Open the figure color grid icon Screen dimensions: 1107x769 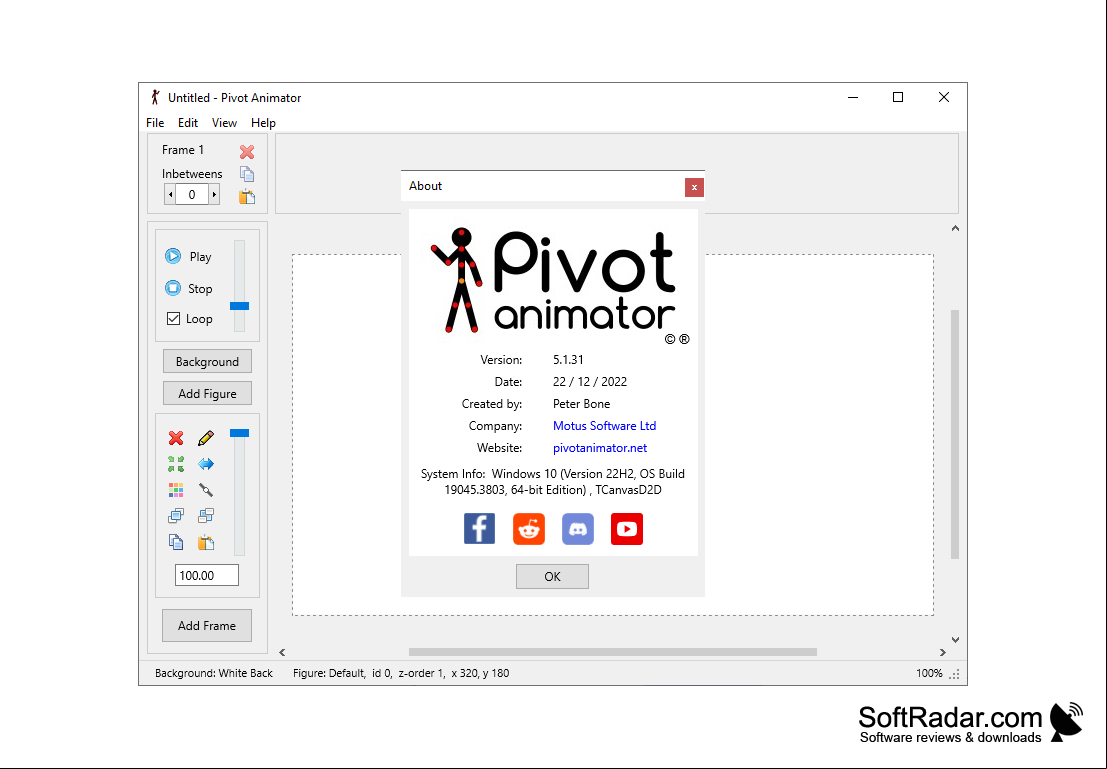[176, 490]
